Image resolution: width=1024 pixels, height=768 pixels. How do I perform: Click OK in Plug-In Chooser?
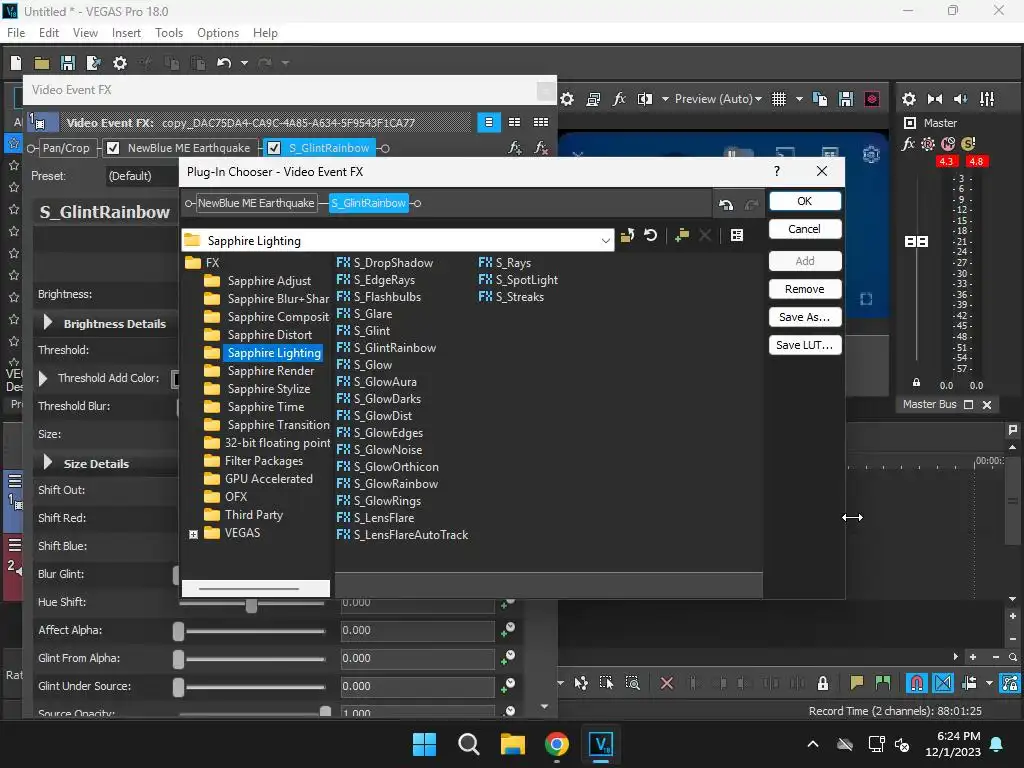click(805, 201)
